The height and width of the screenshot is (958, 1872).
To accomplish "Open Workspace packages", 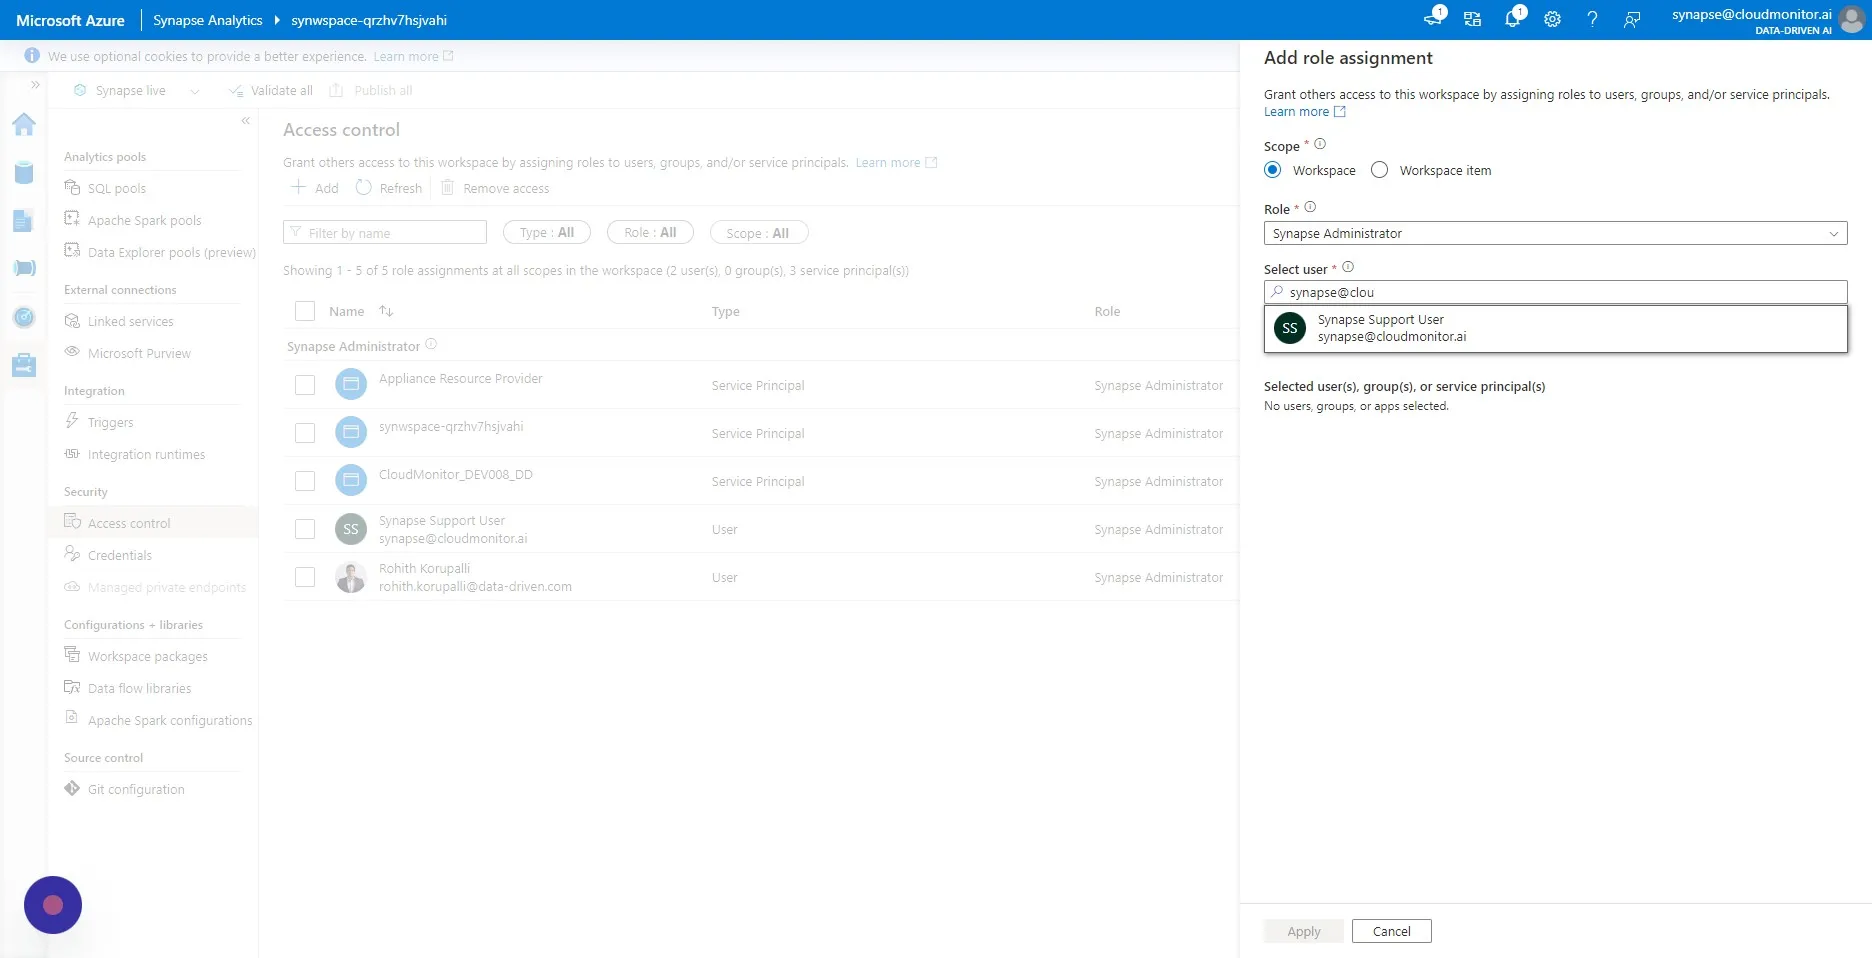I will (x=147, y=656).
